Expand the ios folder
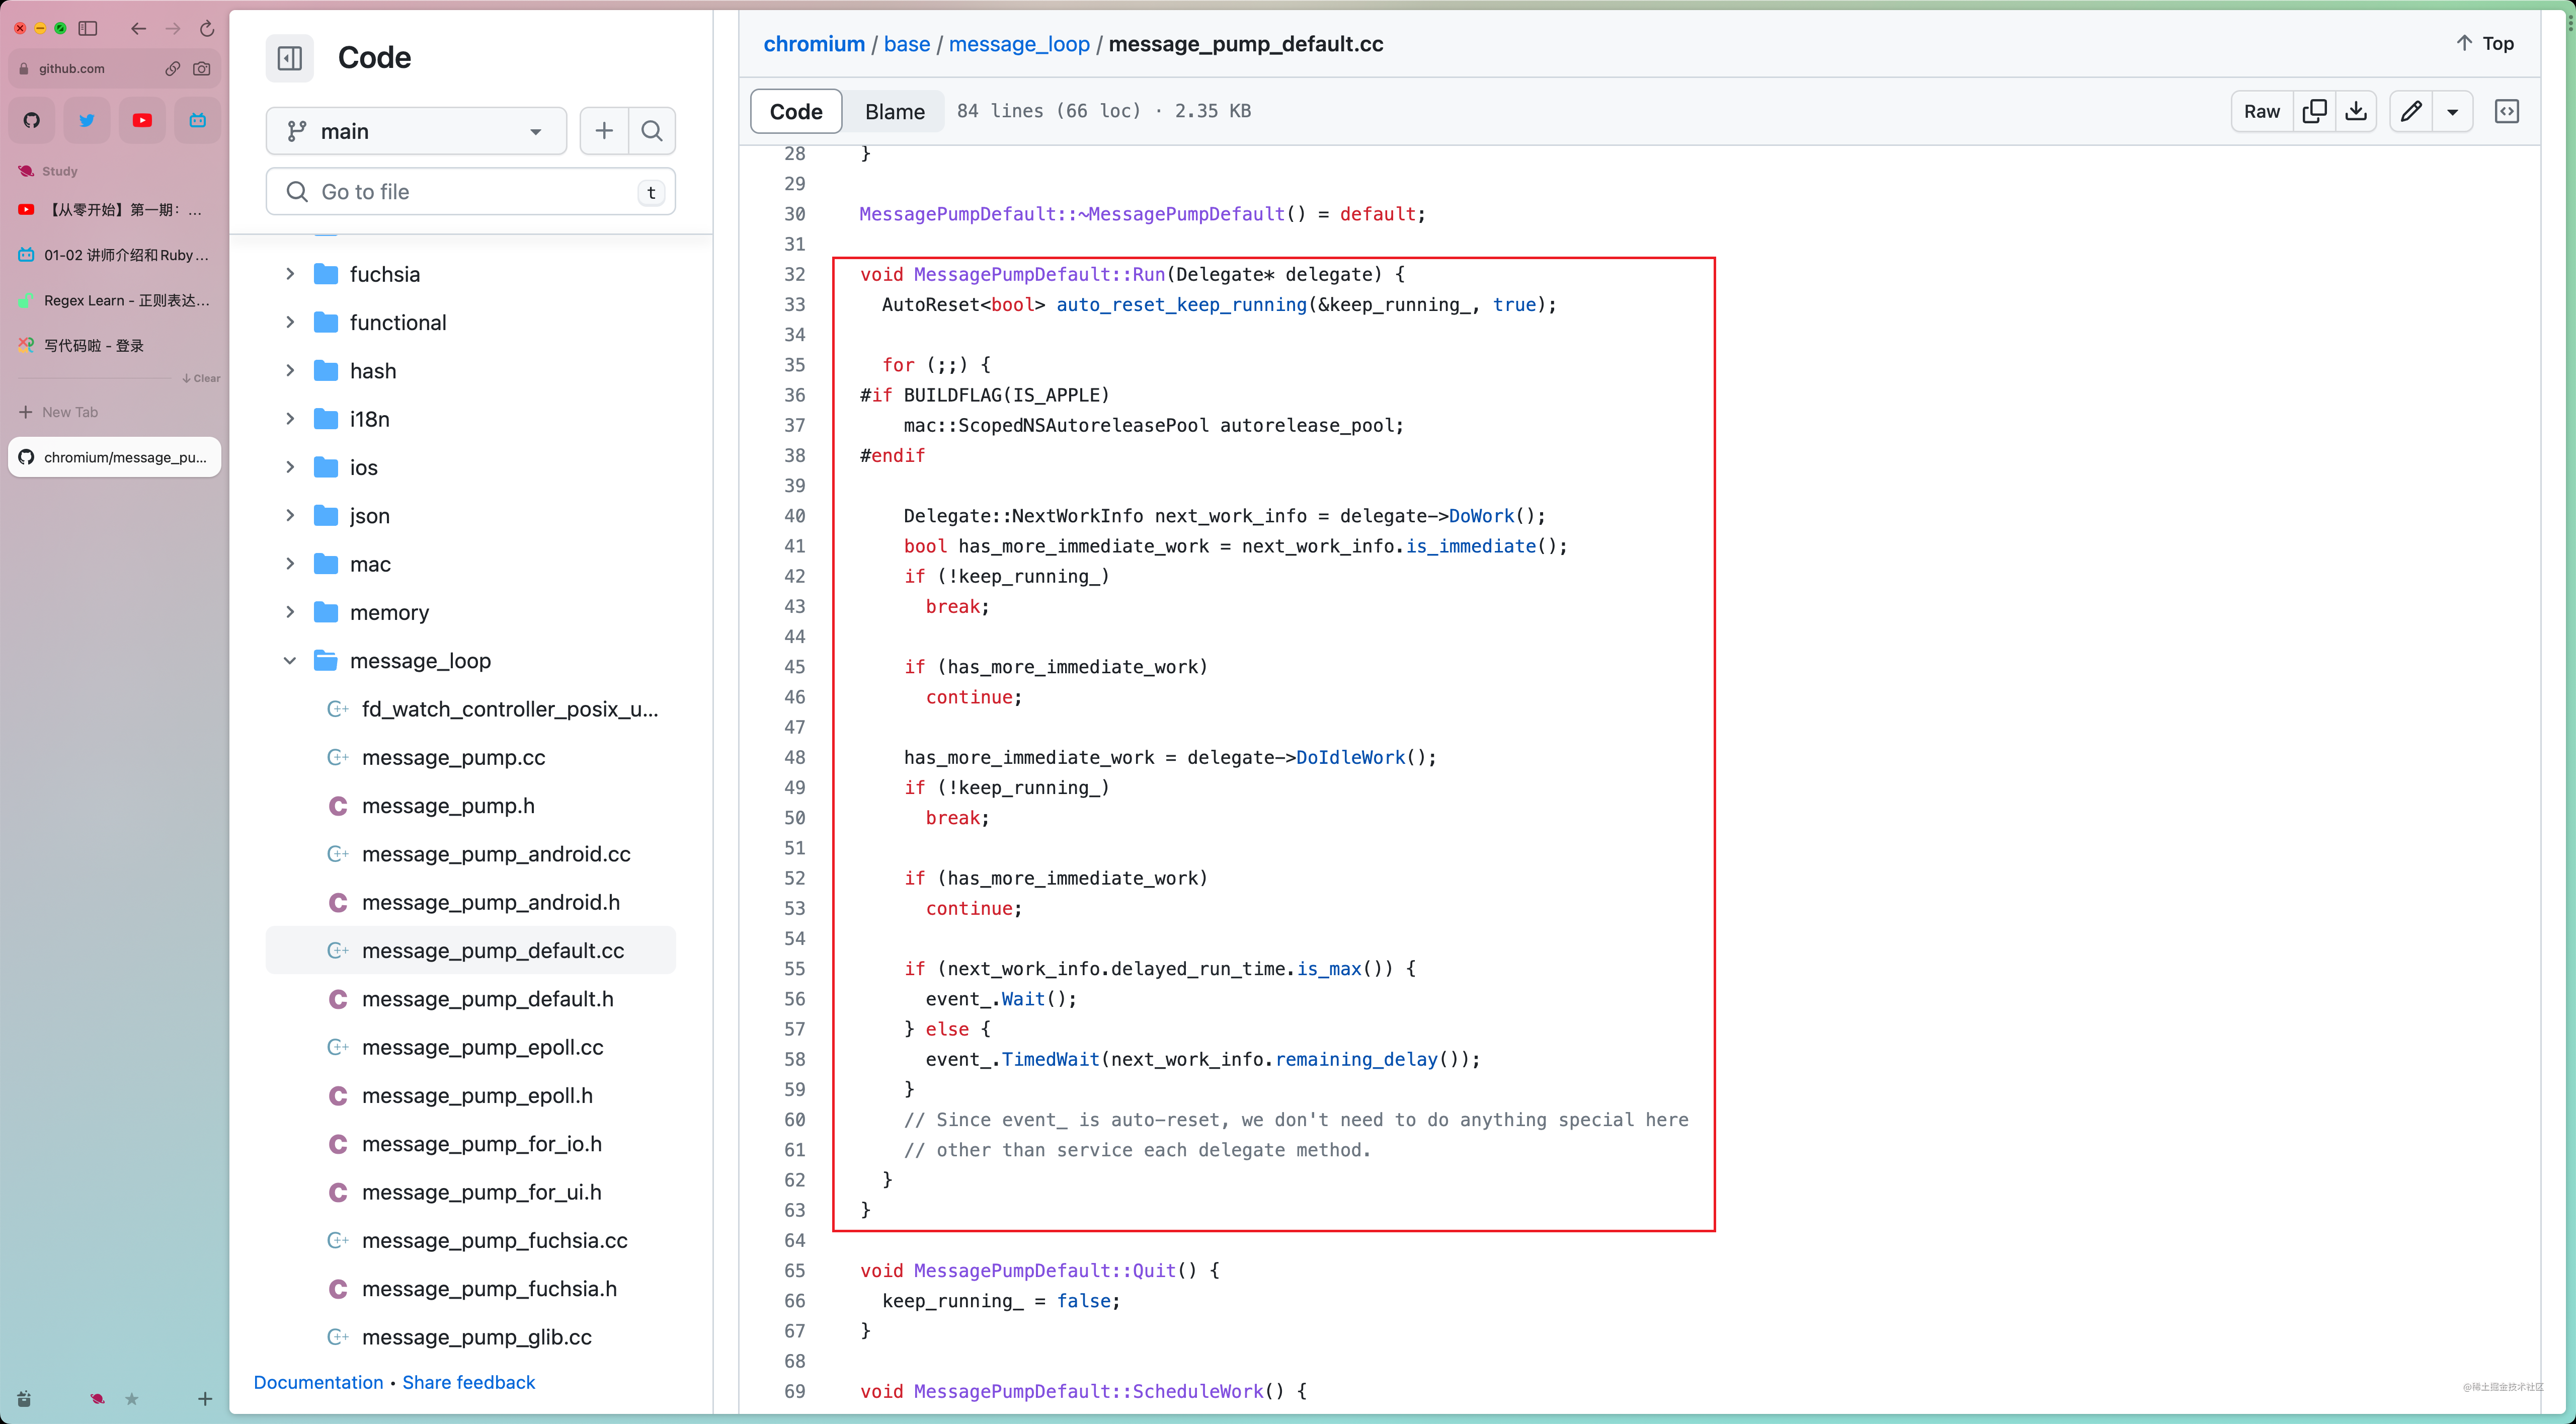Image resolution: width=2576 pixels, height=1424 pixels. (290, 467)
